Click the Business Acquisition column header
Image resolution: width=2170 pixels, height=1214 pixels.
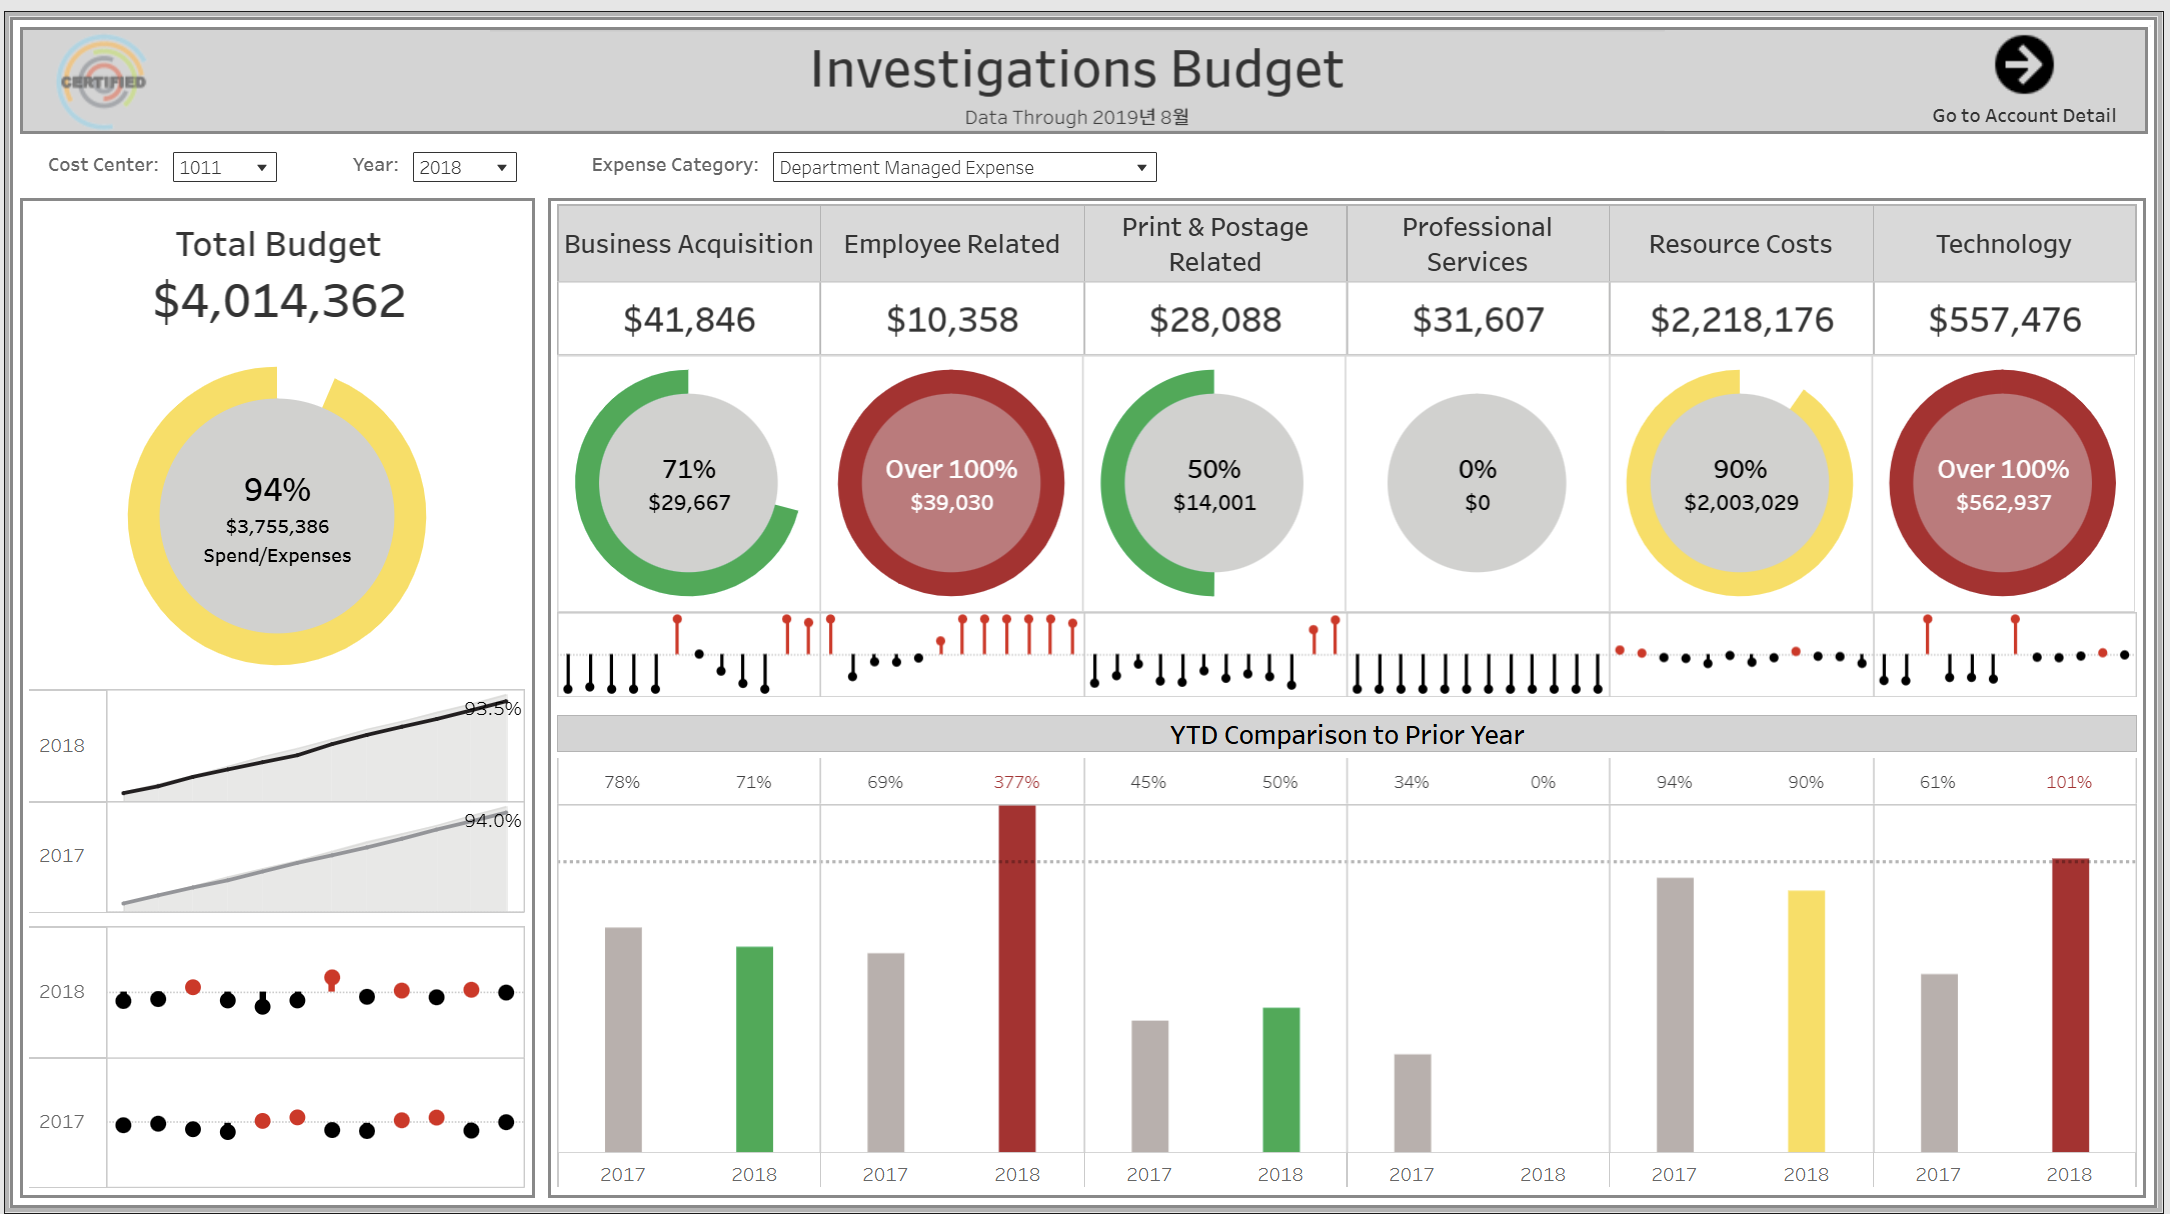[x=688, y=244]
